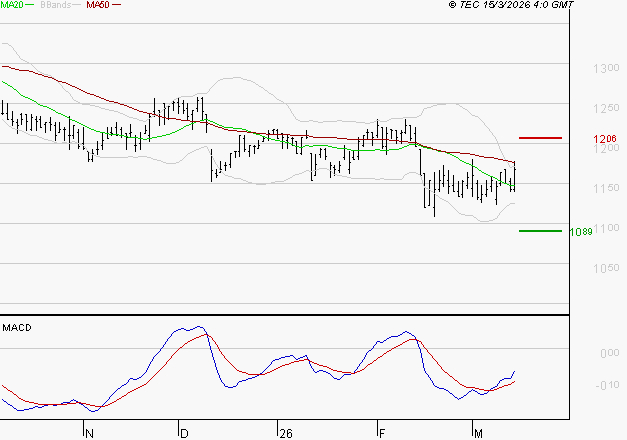627x440 pixels.
Task: Click the red MA50 legend line swatch
Action: click(117, 6)
